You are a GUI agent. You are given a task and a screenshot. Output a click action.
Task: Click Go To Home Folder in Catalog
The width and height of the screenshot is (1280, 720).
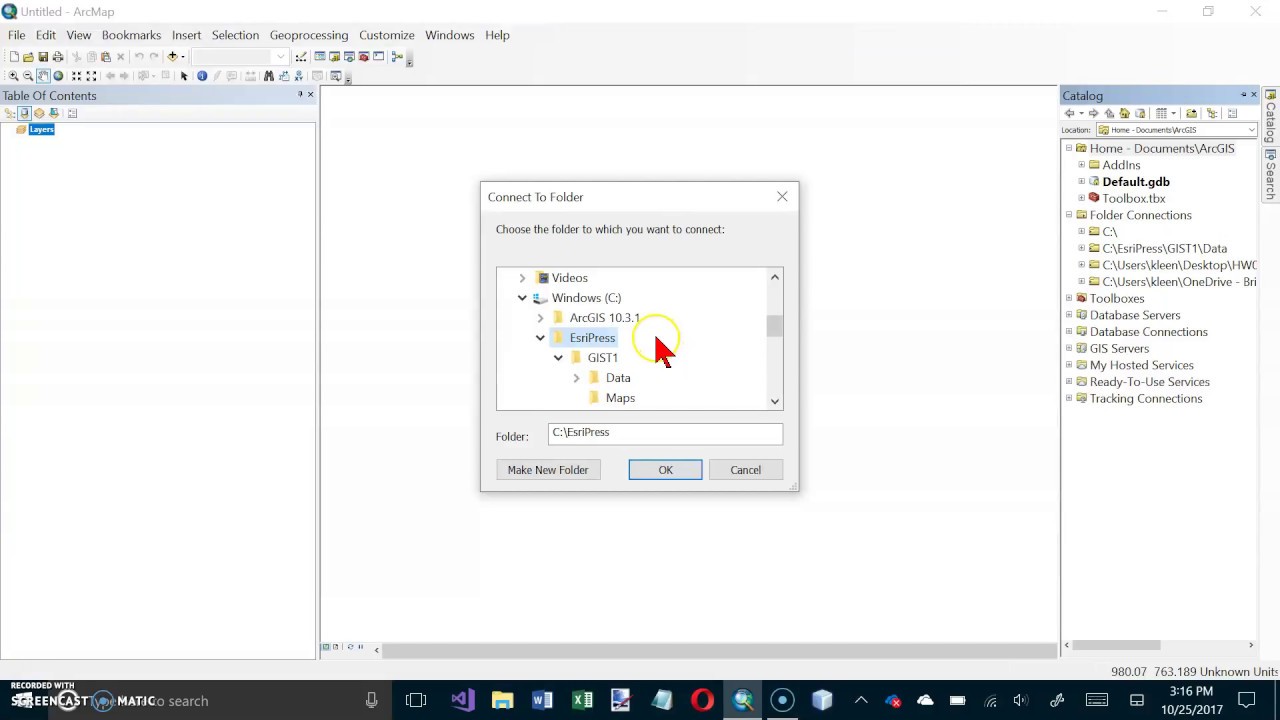pyautogui.click(x=1124, y=113)
